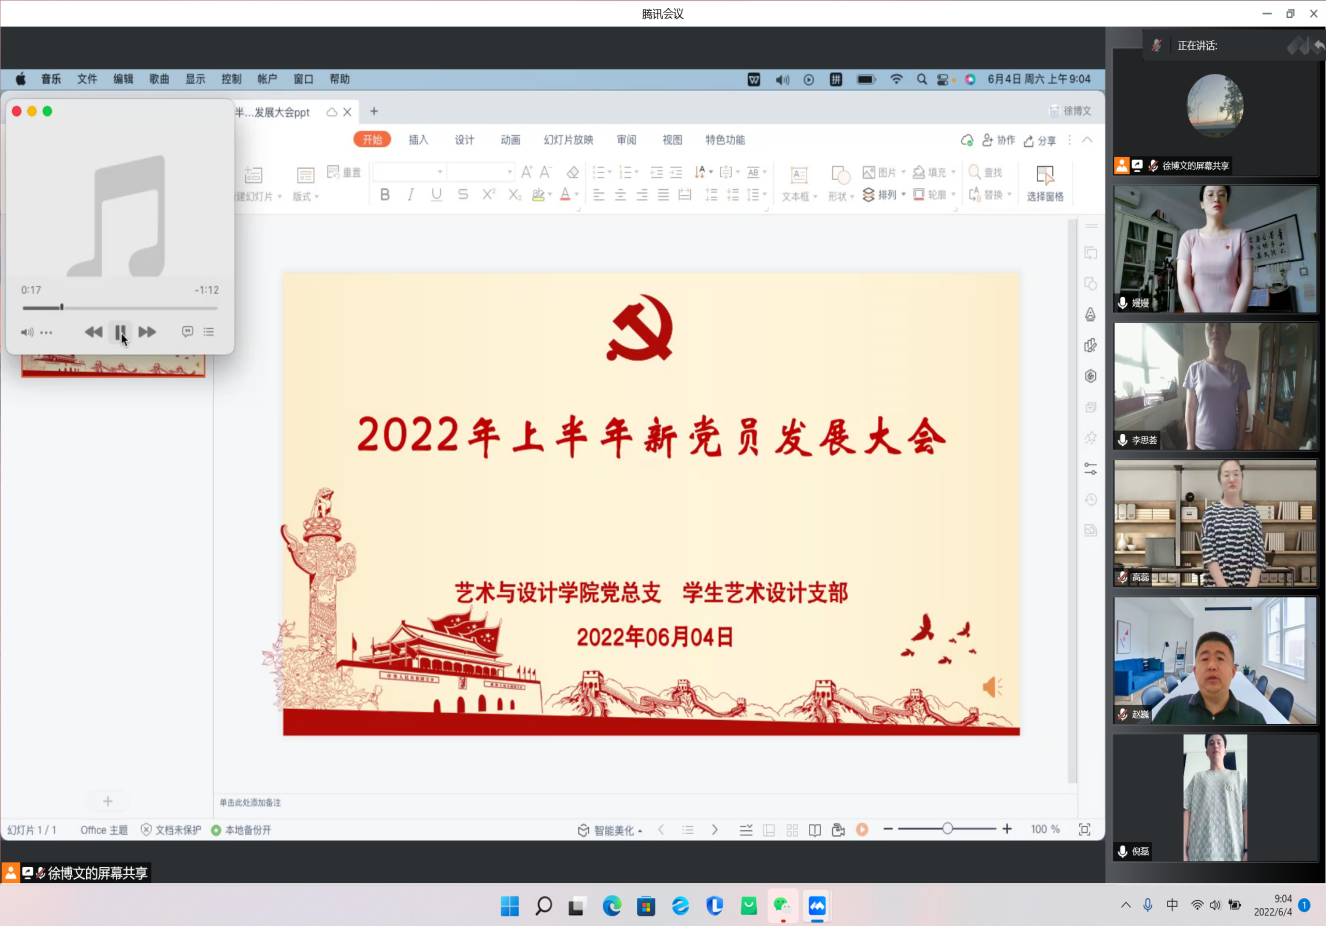Expand the font name combo box
The image size is (1326, 926).
439,172
